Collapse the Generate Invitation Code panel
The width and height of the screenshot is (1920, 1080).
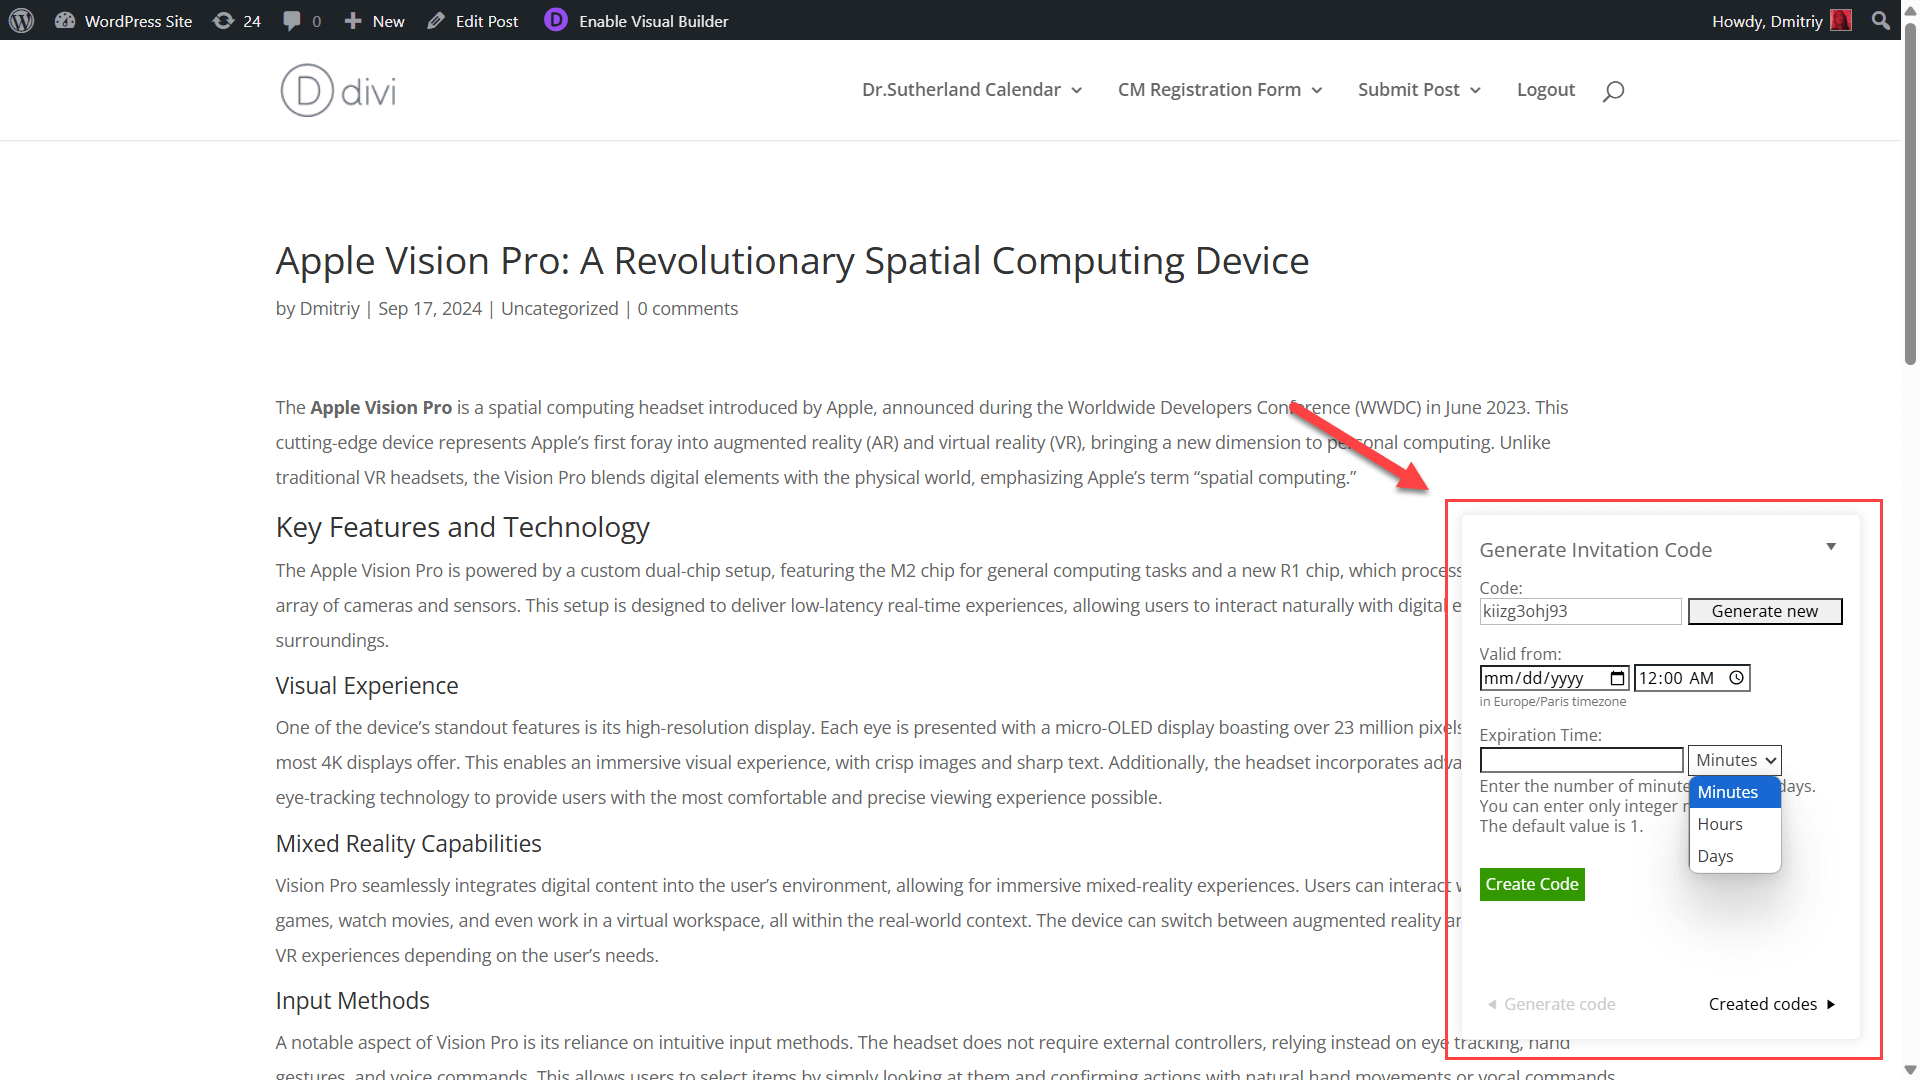1831,547
